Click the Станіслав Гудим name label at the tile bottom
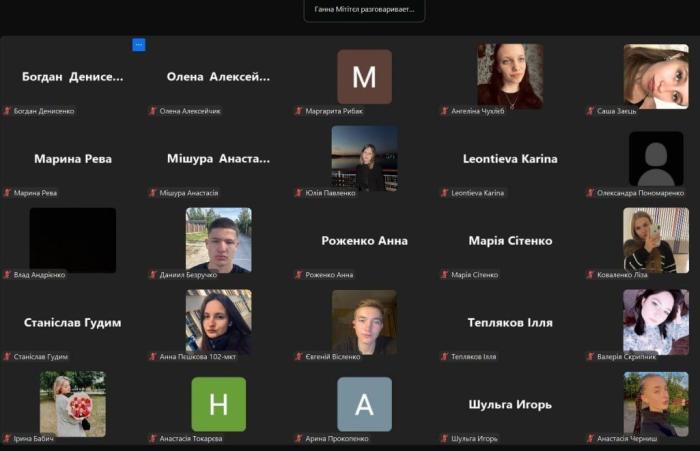The image size is (700, 451). point(41,356)
